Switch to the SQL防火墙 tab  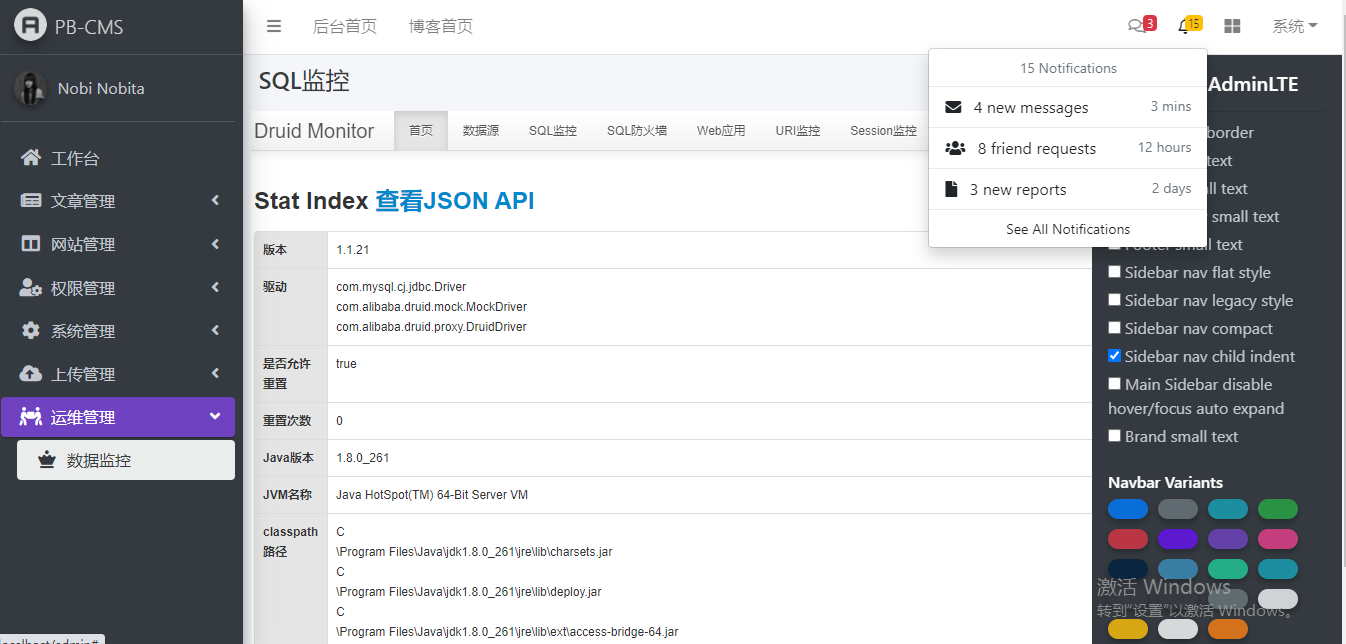tap(637, 131)
